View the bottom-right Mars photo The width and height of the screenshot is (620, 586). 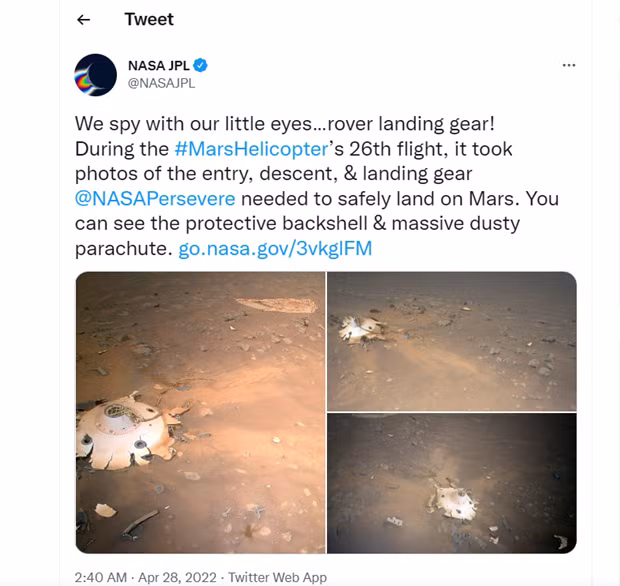452,483
